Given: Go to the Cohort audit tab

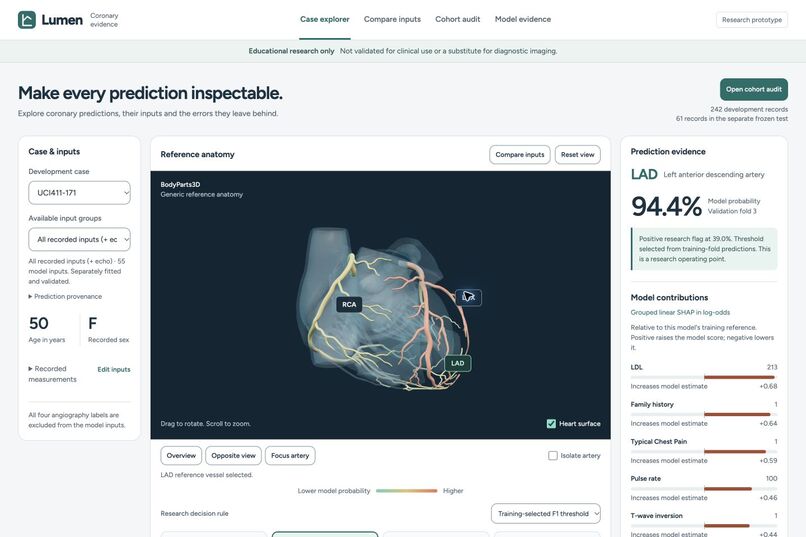Looking at the screenshot, I should pos(457,20).
